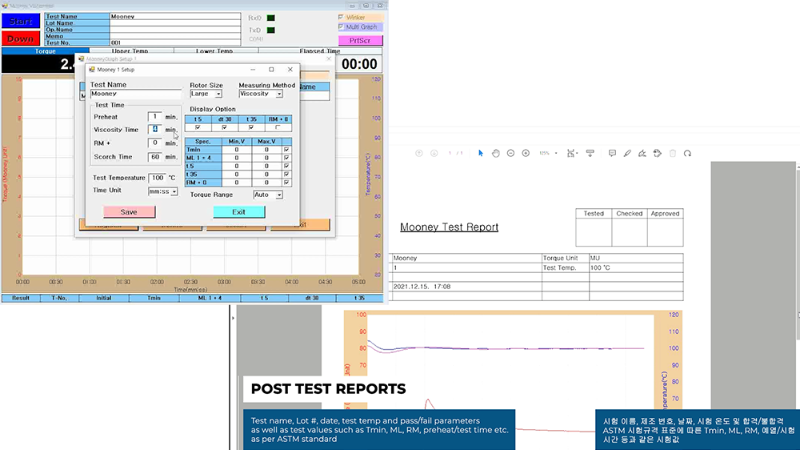Click the Memo field in main window
This screenshot has width=800, height=450.
[x=175, y=36]
